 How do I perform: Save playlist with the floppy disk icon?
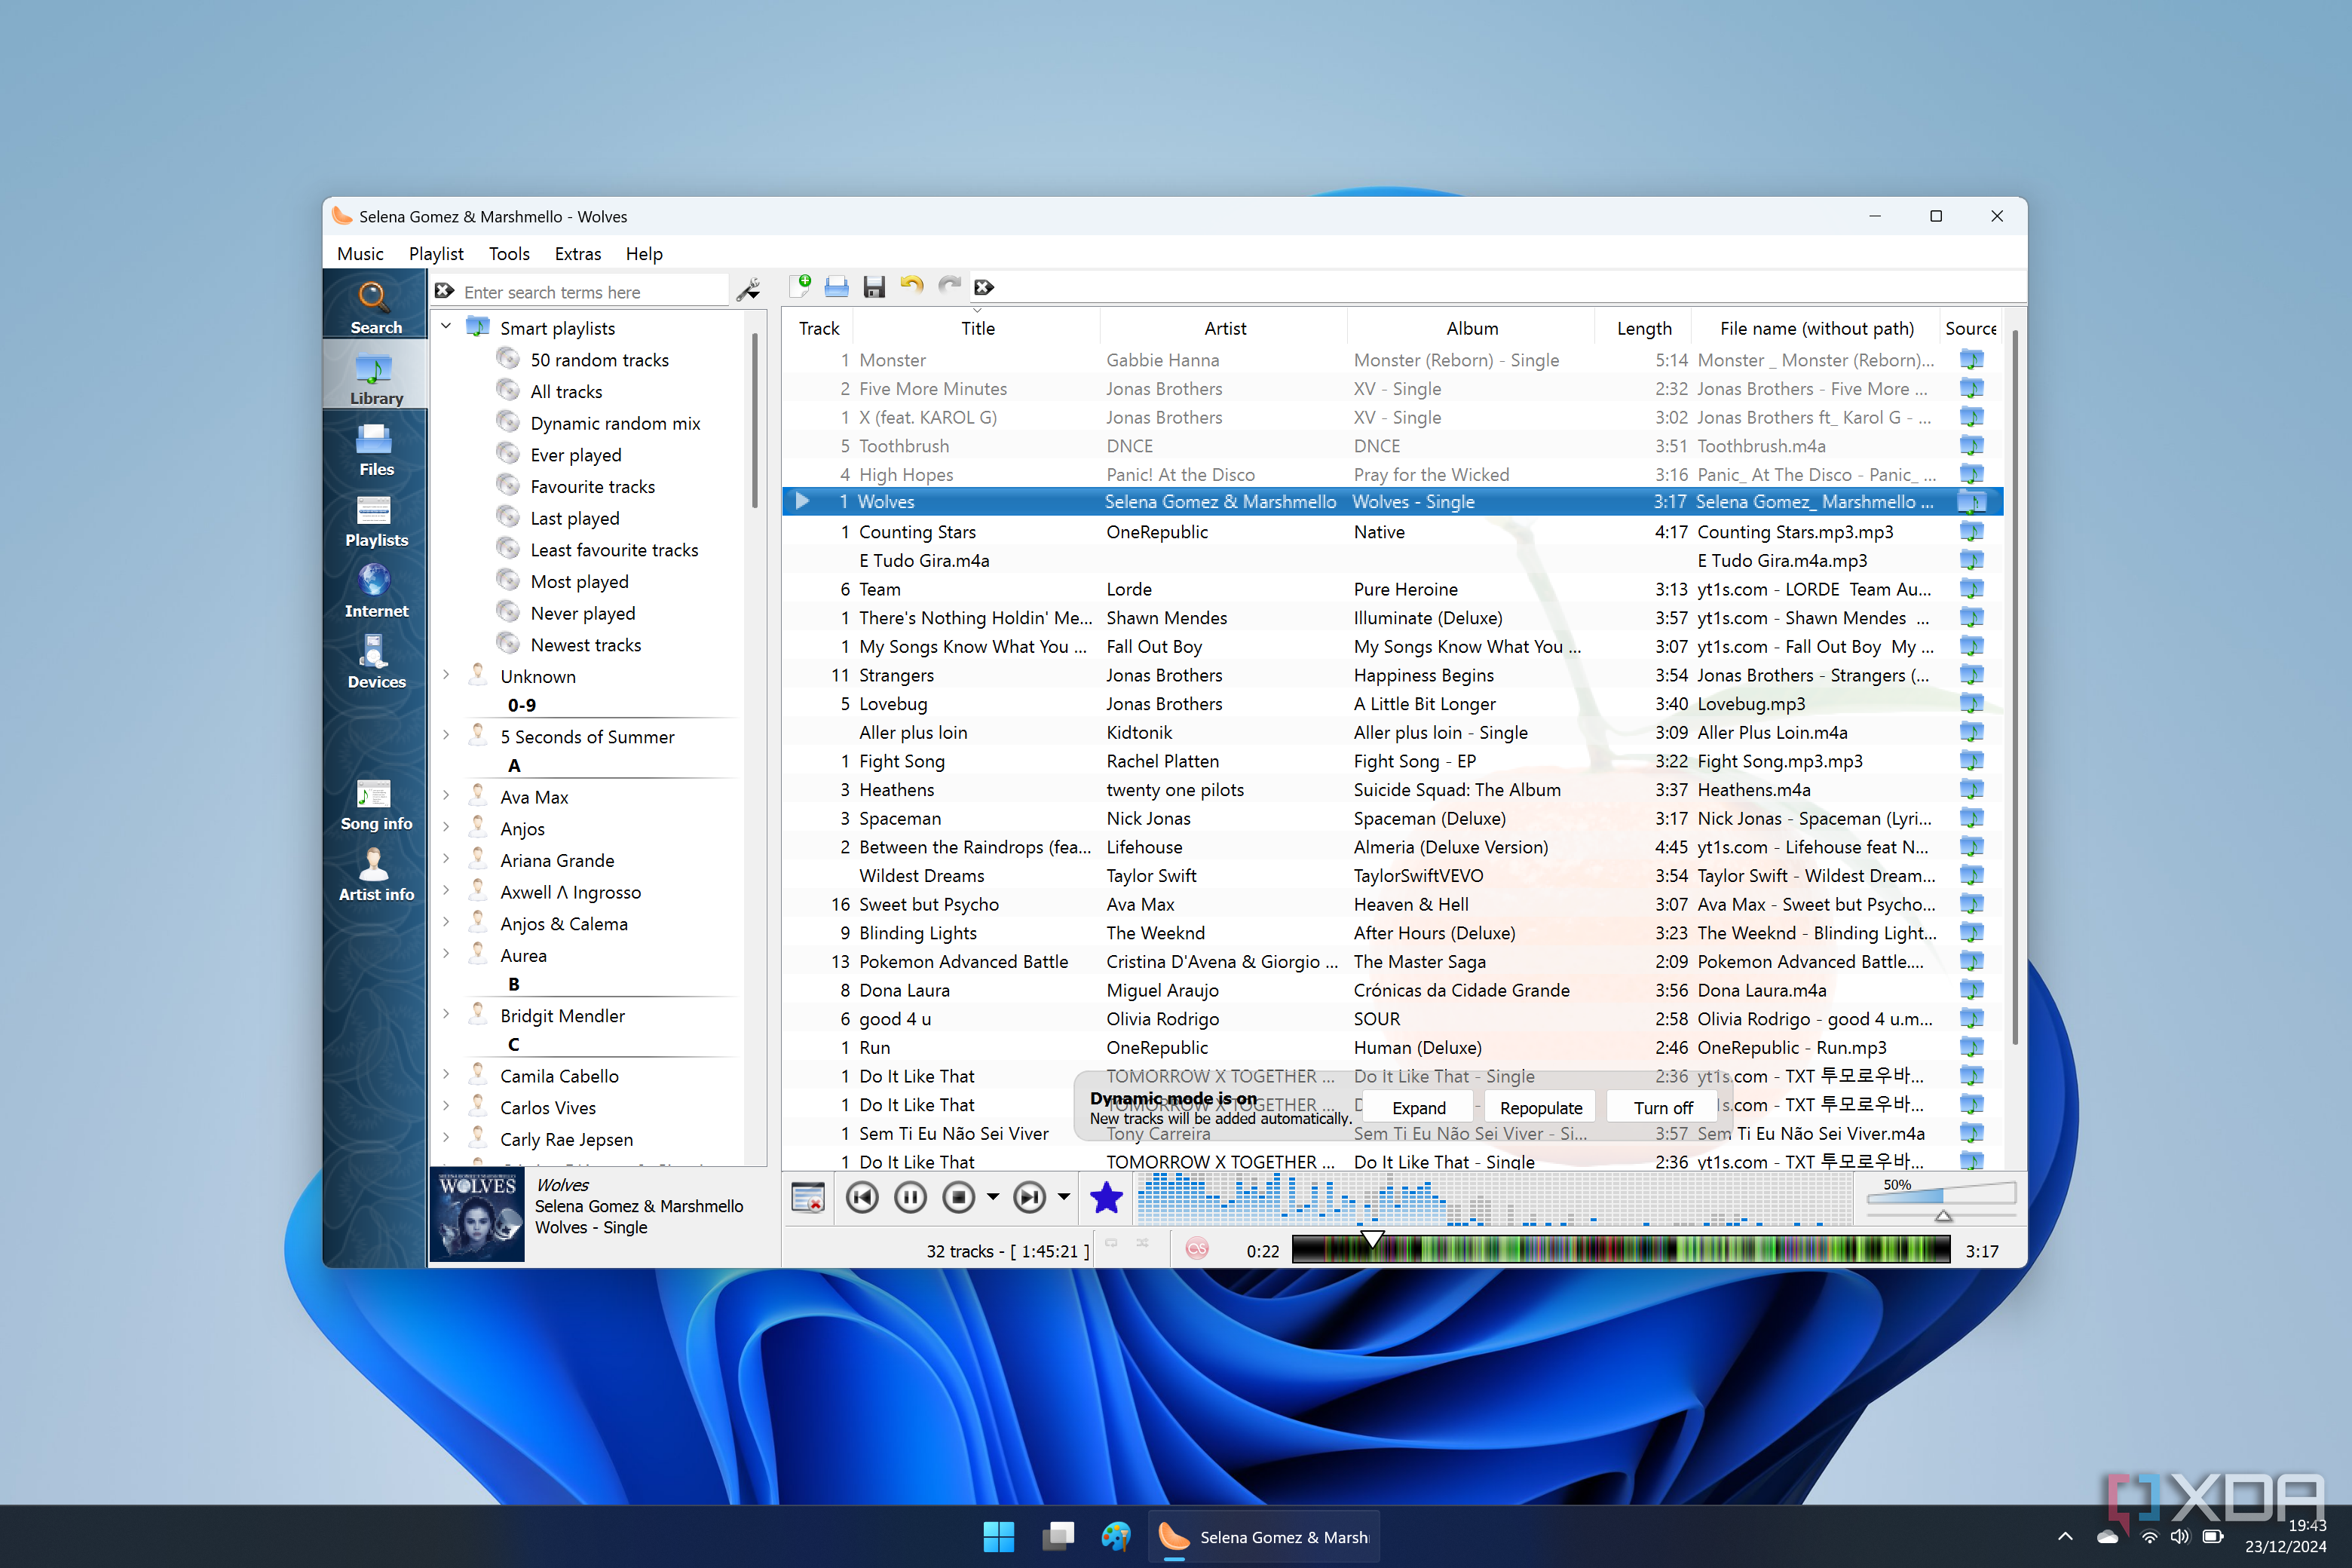(x=874, y=287)
